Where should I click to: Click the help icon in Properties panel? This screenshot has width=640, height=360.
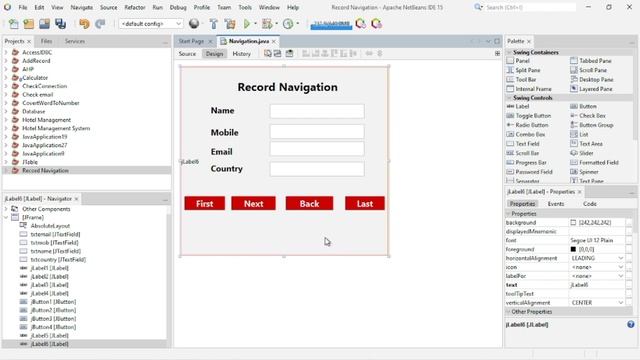pyautogui.click(x=631, y=324)
